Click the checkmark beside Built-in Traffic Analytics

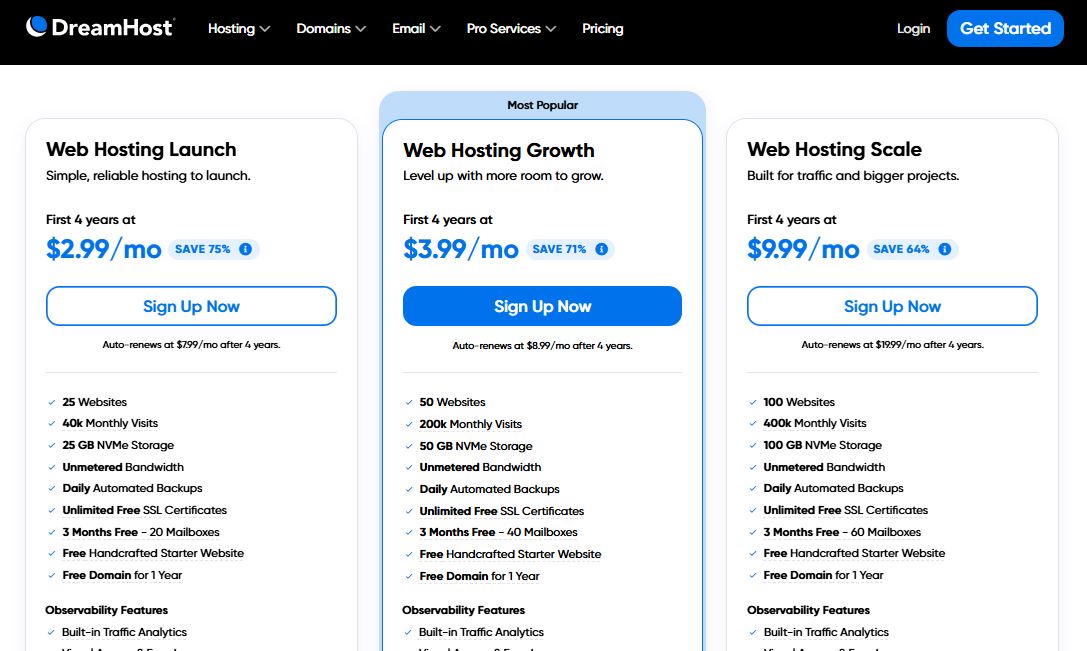coord(53,632)
